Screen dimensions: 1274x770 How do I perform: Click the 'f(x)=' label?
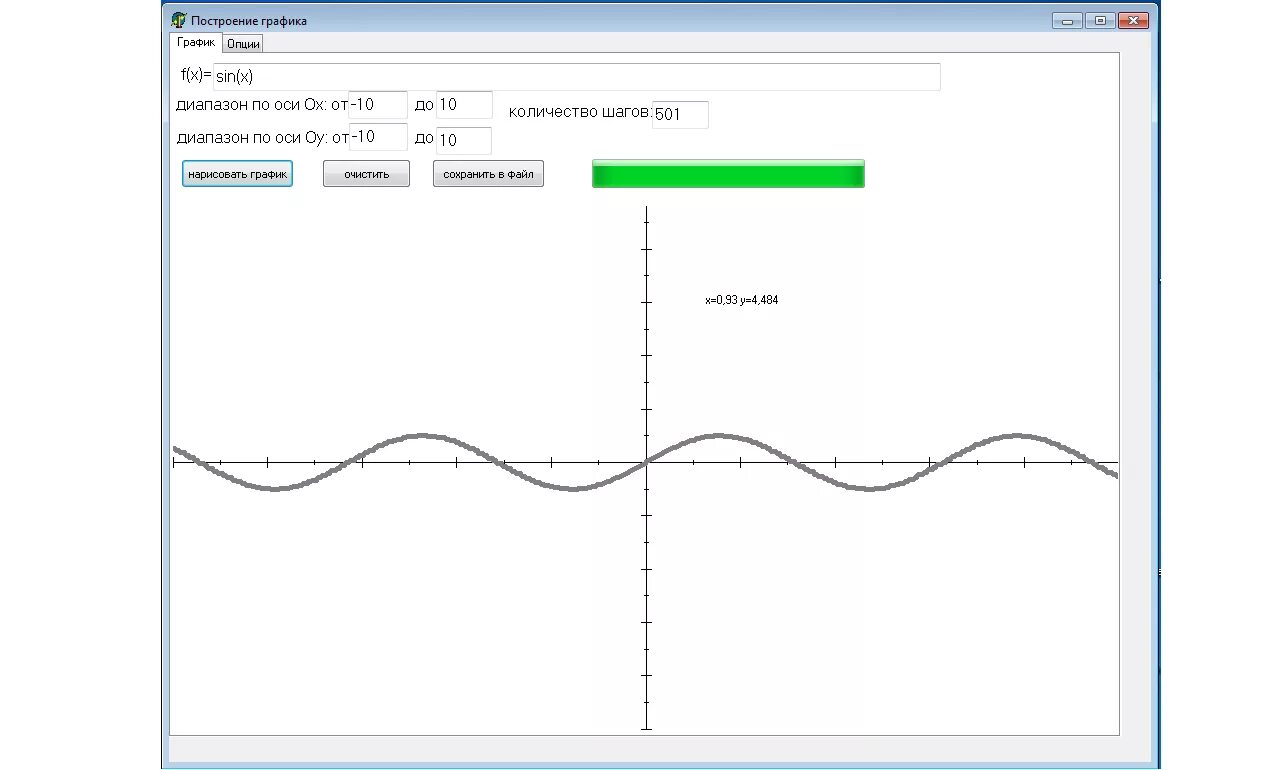[196, 75]
